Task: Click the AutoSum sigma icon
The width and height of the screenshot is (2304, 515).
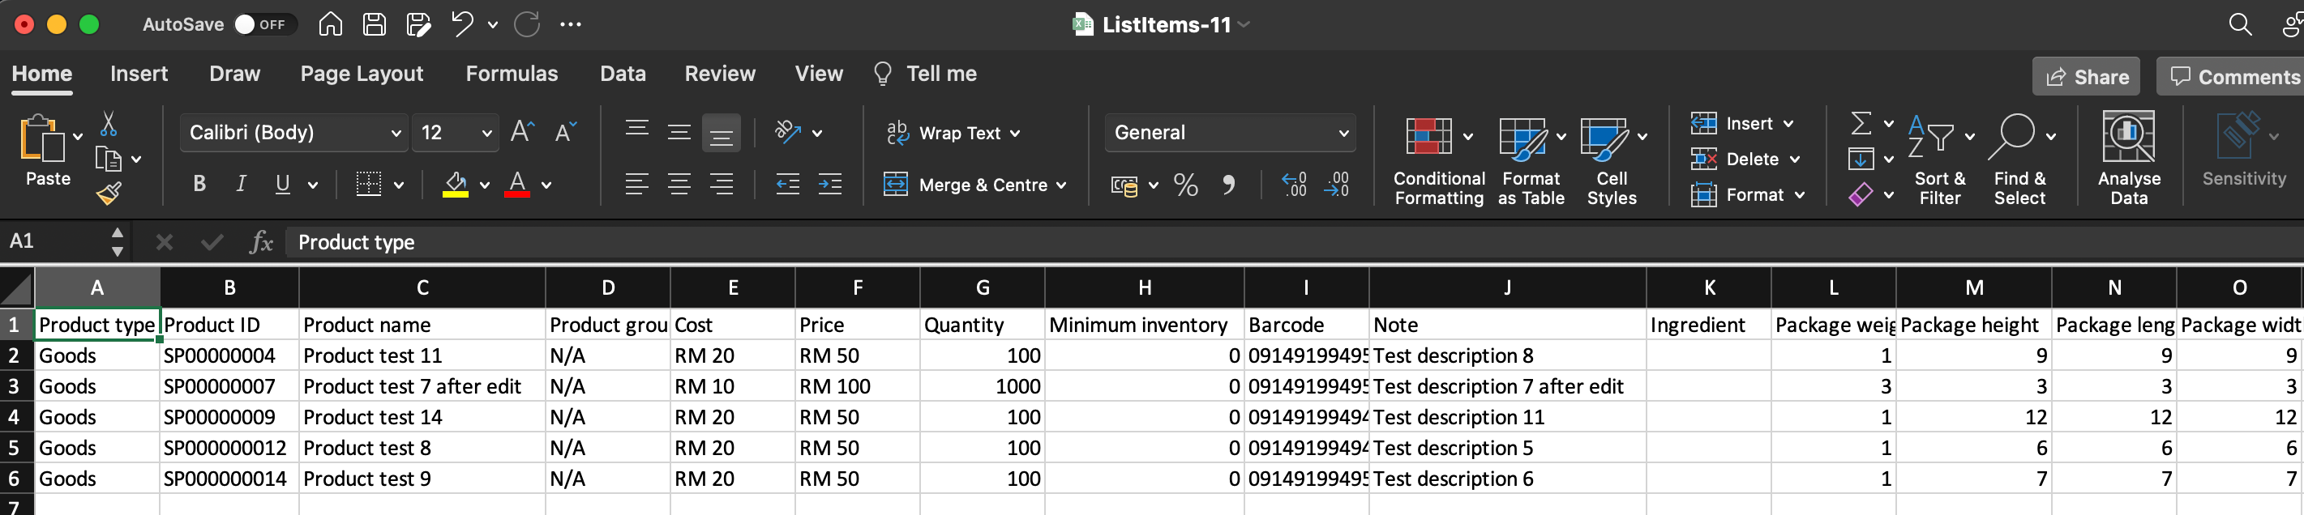Action: pyautogui.click(x=1860, y=123)
